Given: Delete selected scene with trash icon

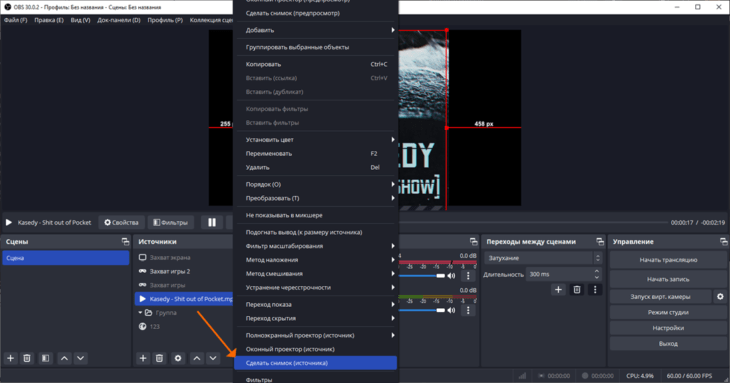Looking at the screenshot, I should [27, 358].
